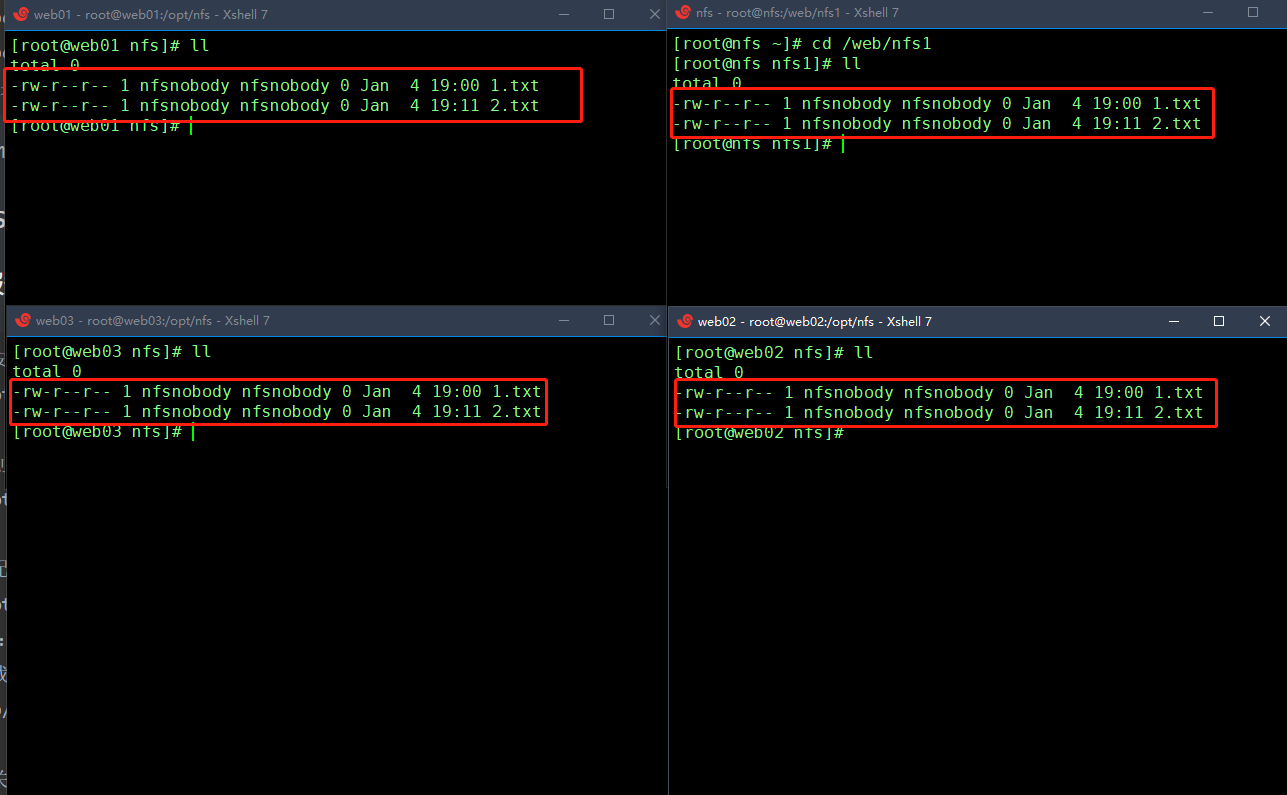The height and width of the screenshot is (795, 1287).
Task: Click the last '[root@nfs nfs1]#' prompt
Action: [x=752, y=143]
